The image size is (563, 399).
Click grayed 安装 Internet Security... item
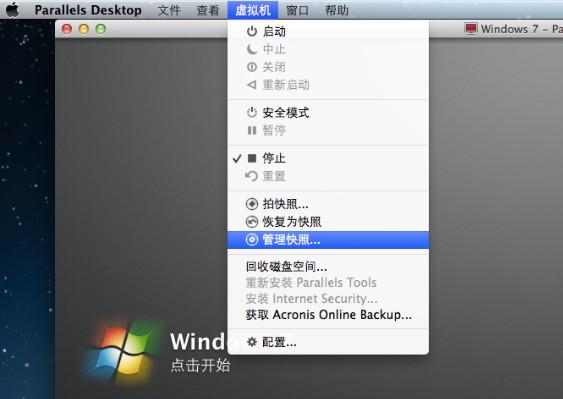point(328,298)
